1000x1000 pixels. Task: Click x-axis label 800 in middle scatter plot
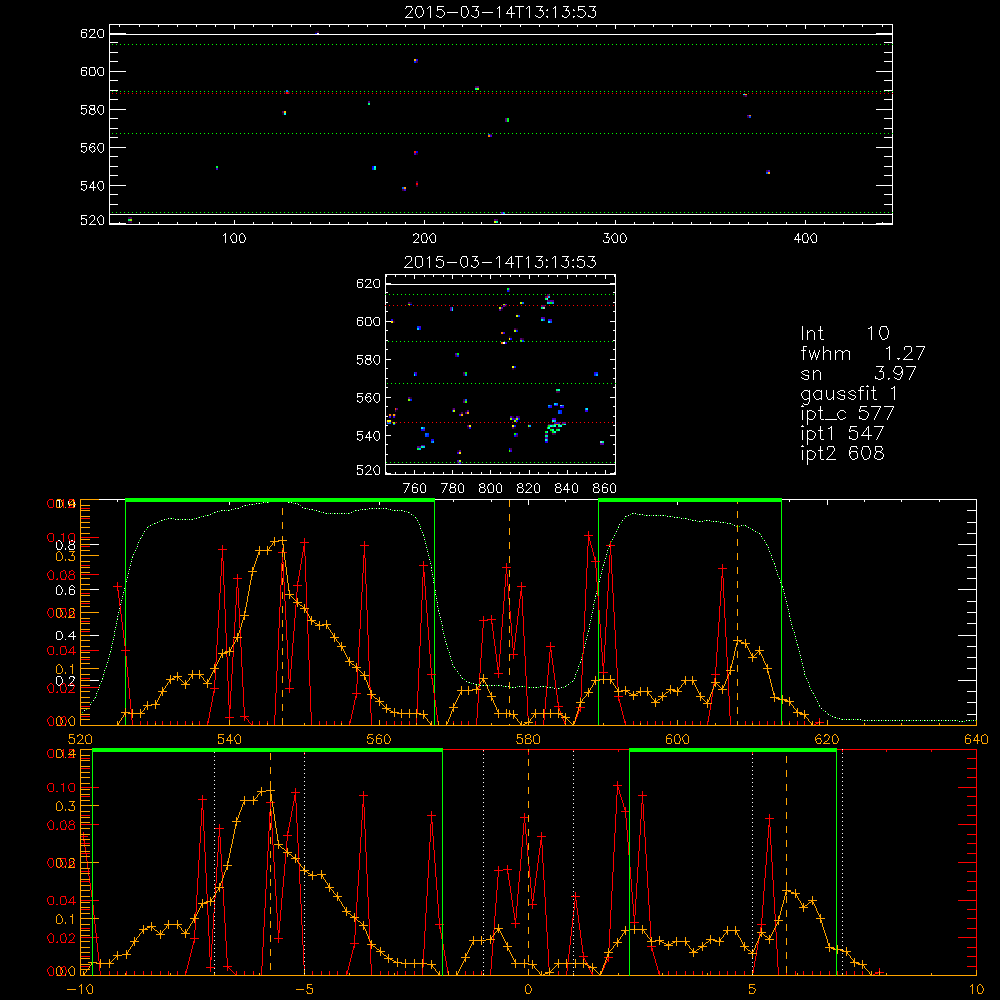(490, 489)
